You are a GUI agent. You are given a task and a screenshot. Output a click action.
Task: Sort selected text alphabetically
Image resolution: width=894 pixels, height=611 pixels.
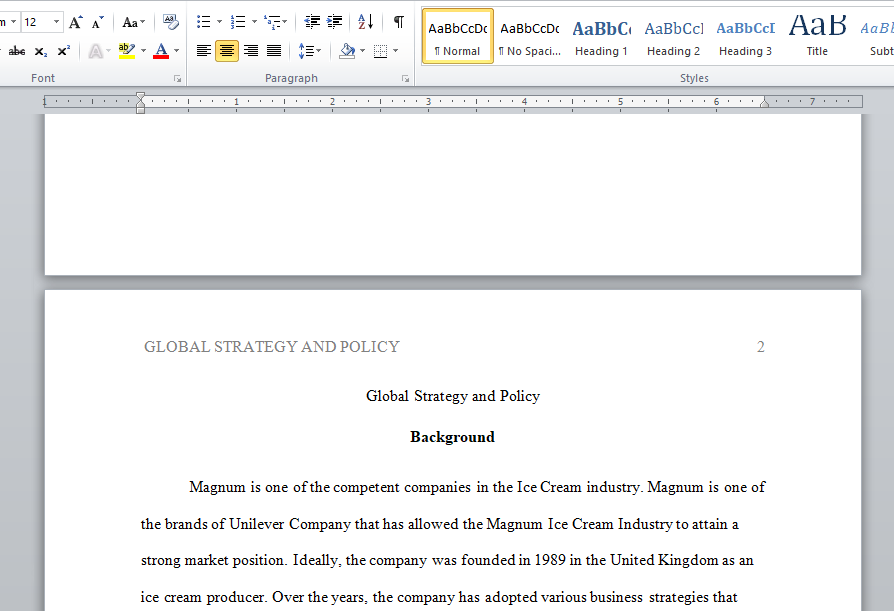click(365, 22)
